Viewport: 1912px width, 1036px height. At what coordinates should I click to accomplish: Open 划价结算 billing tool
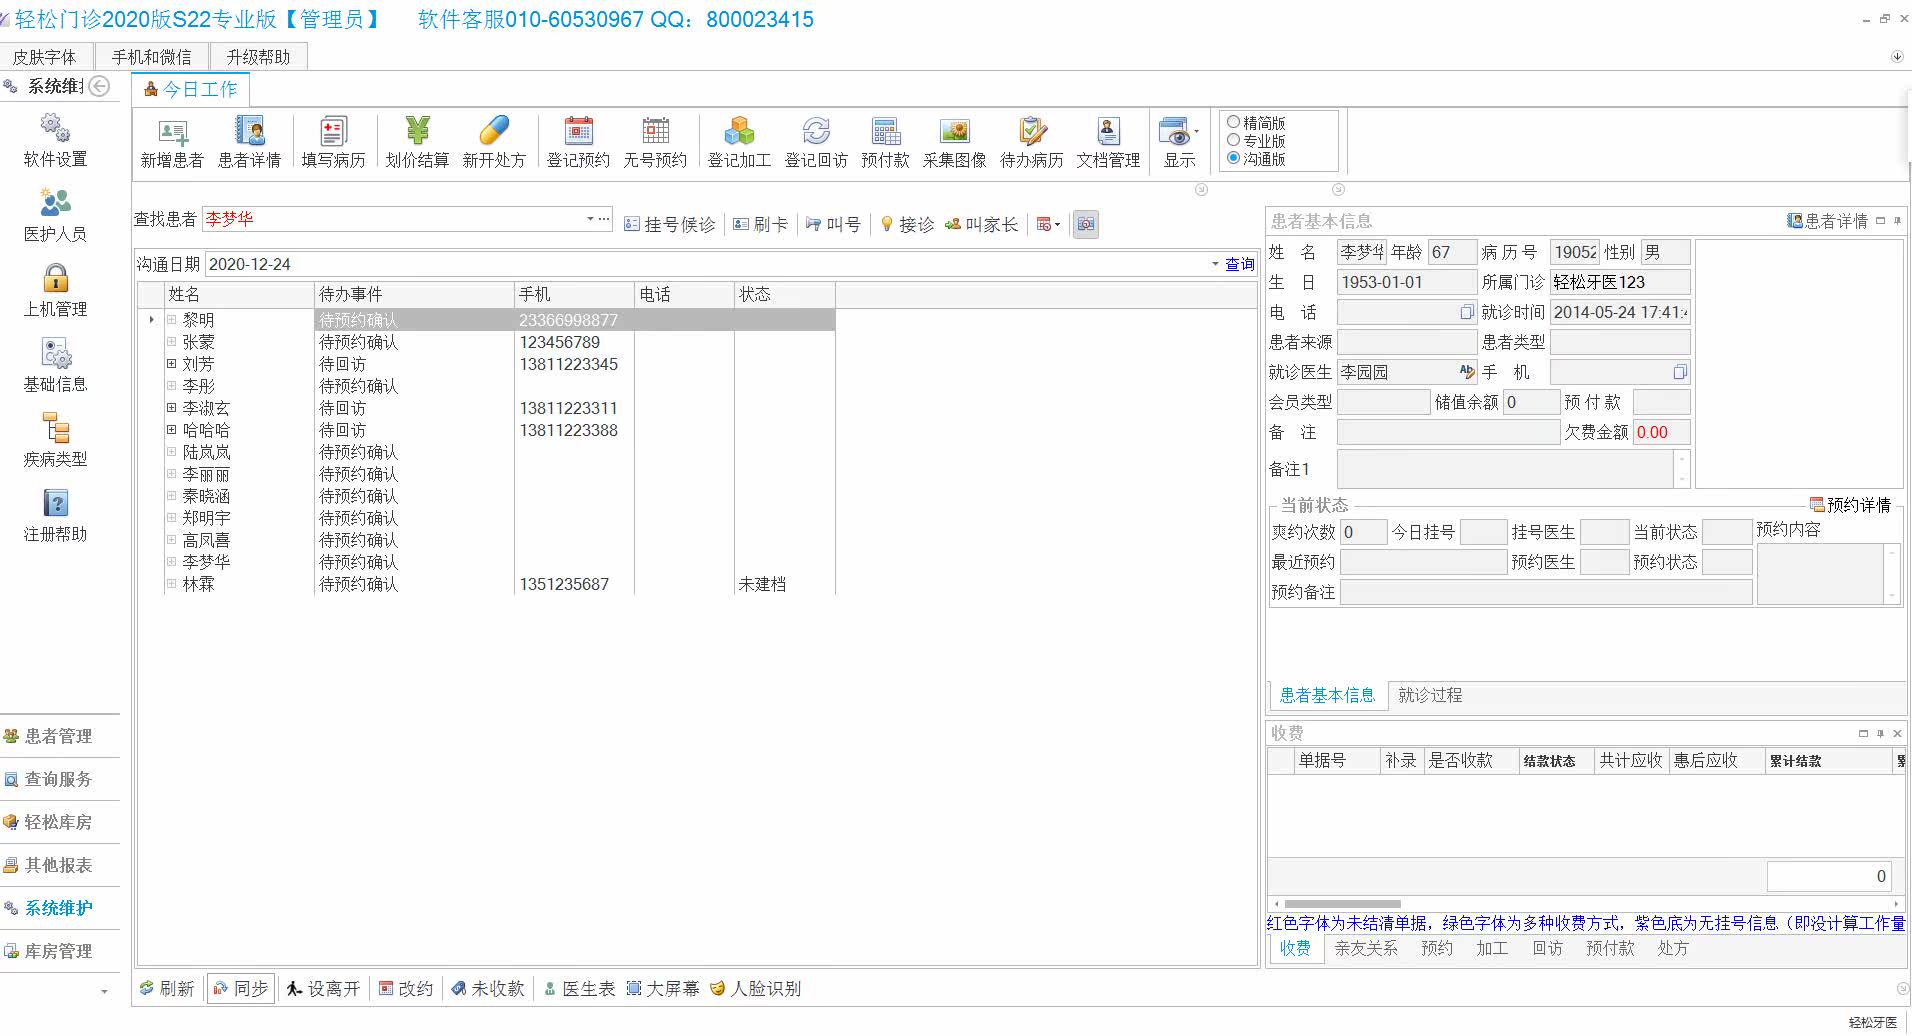(x=417, y=142)
